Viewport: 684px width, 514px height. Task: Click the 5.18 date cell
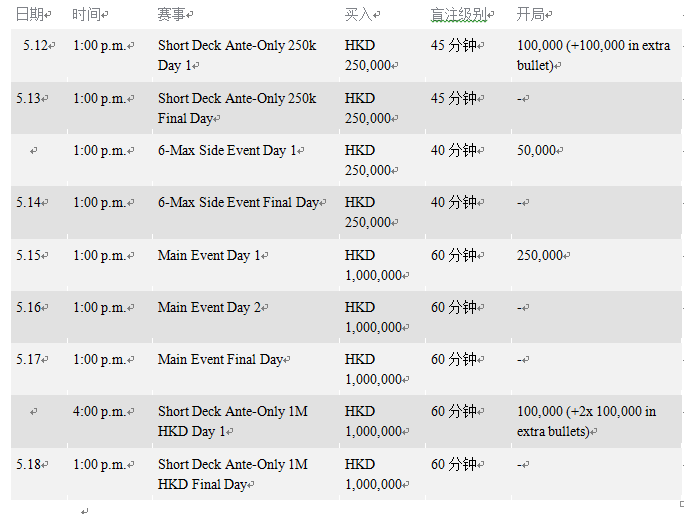pos(30,464)
